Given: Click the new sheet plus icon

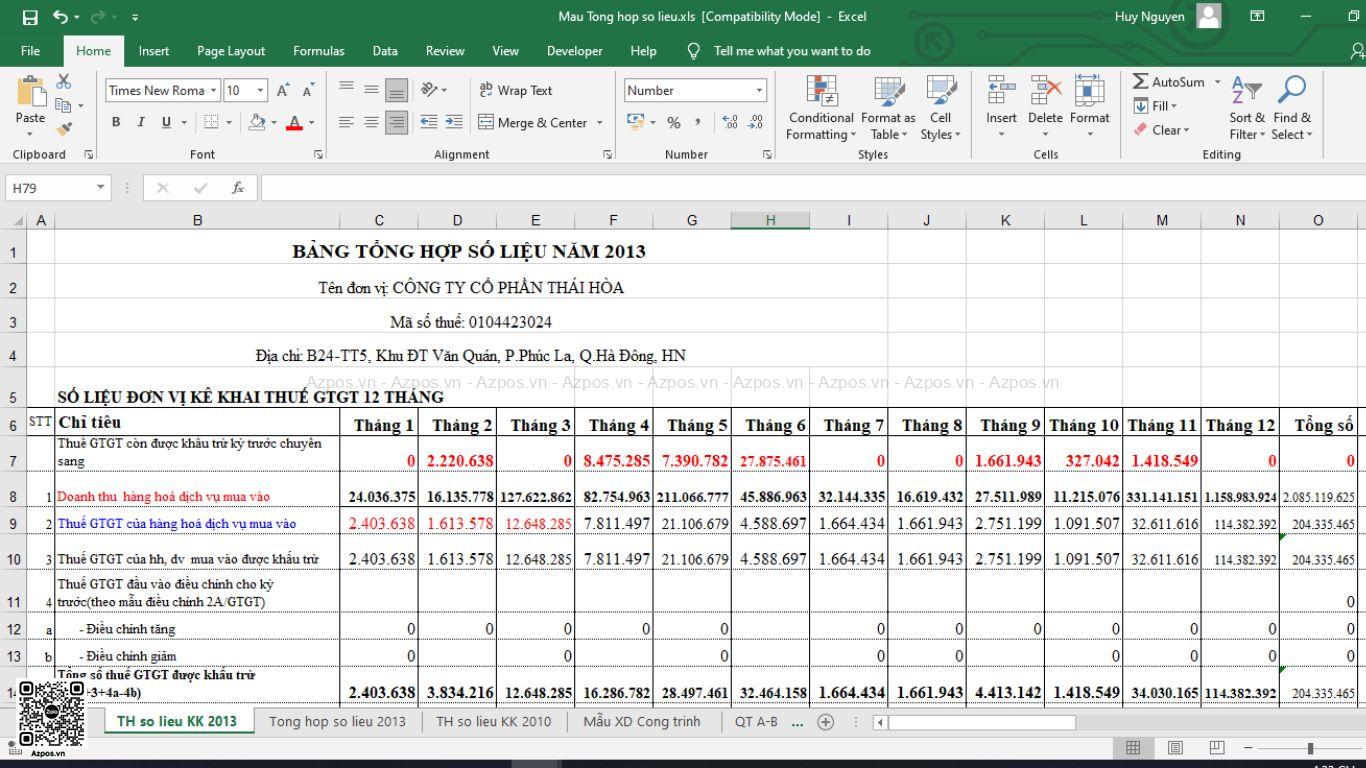Looking at the screenshot, I should click(x=825, y=722).
